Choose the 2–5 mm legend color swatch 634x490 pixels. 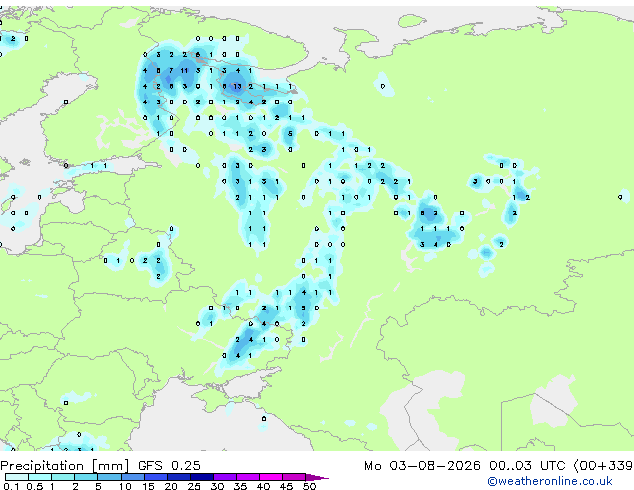point(86,477)
